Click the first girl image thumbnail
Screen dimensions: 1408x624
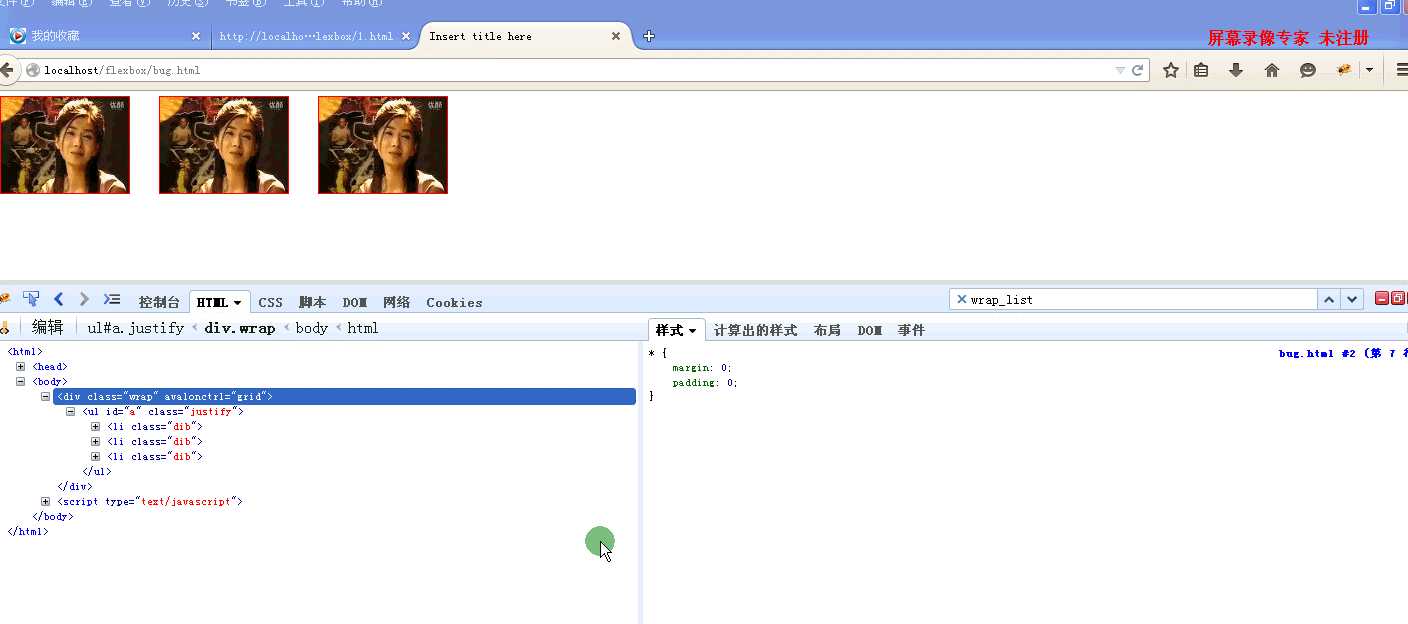point(65,145)
